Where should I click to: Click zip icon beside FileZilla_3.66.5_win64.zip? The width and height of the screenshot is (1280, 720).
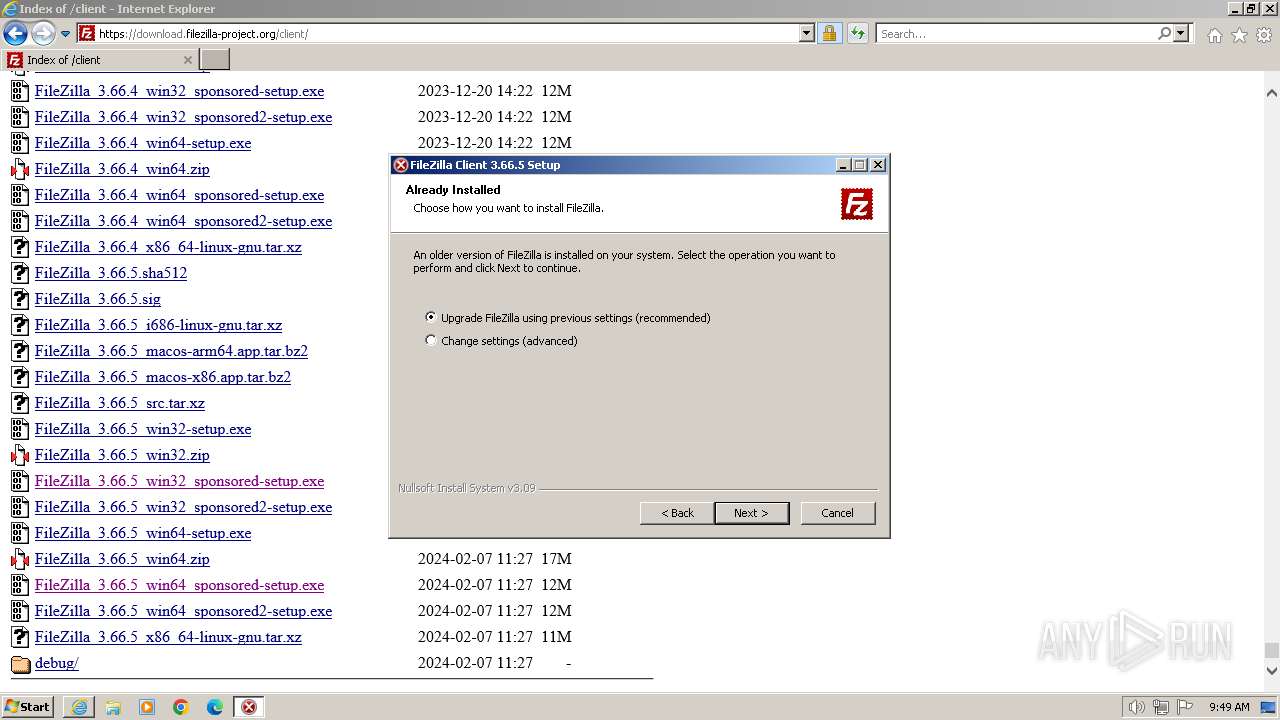click(20, 559)
